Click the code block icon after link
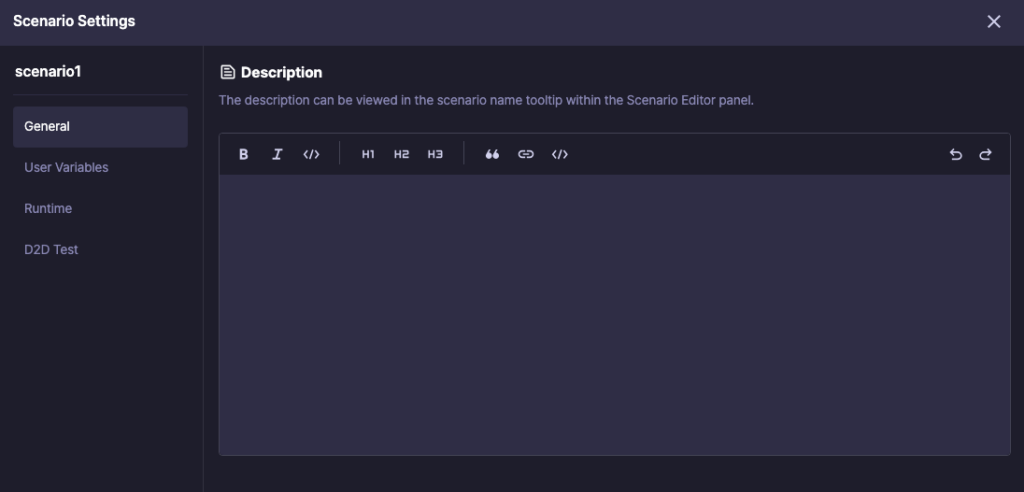The width and height of the screenshot is (1024, 492). [x=560, y=154]
